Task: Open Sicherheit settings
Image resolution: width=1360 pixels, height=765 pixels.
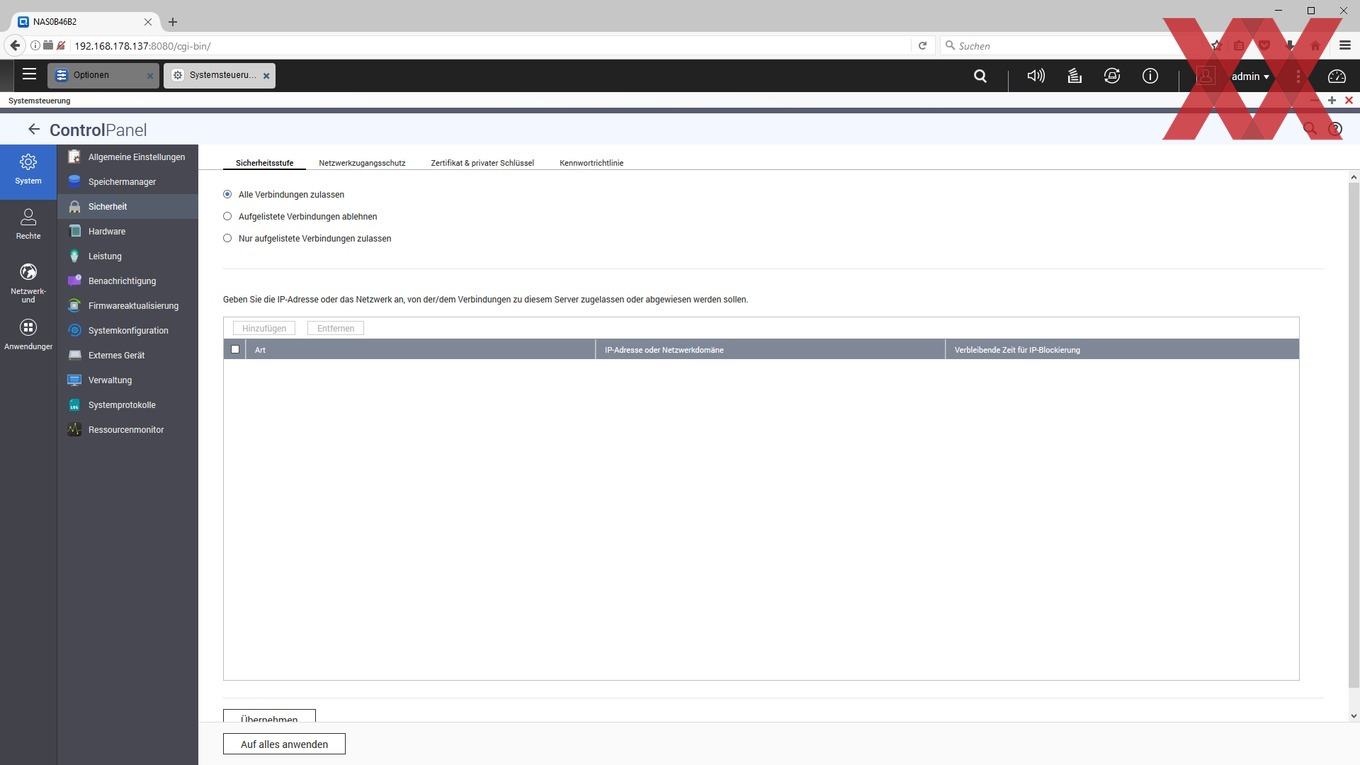Action: [128, 207]
